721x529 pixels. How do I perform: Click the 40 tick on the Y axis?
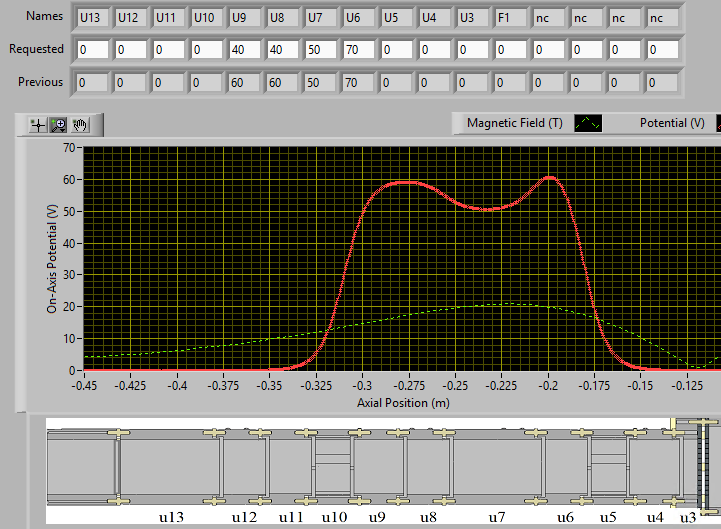point(69,243)
